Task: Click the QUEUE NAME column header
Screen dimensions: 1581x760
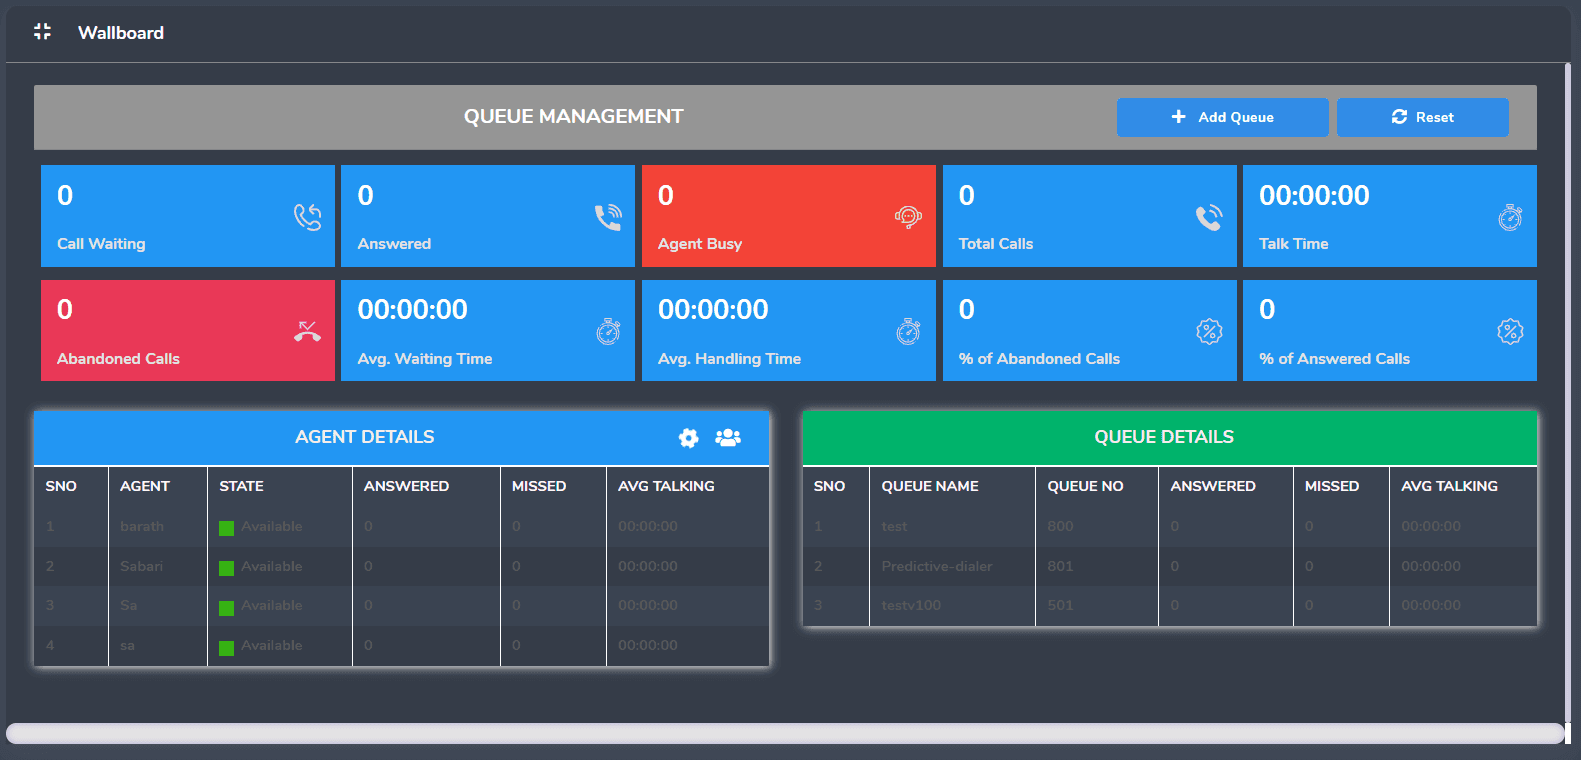Action: (930, 486)
